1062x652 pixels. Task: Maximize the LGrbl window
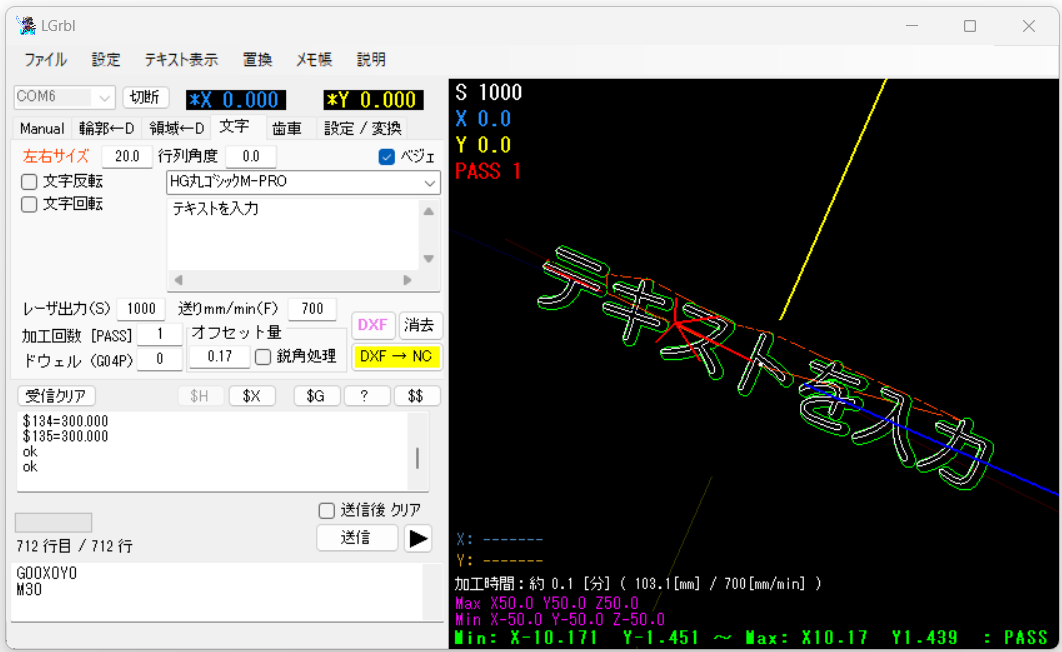[970, 26]
